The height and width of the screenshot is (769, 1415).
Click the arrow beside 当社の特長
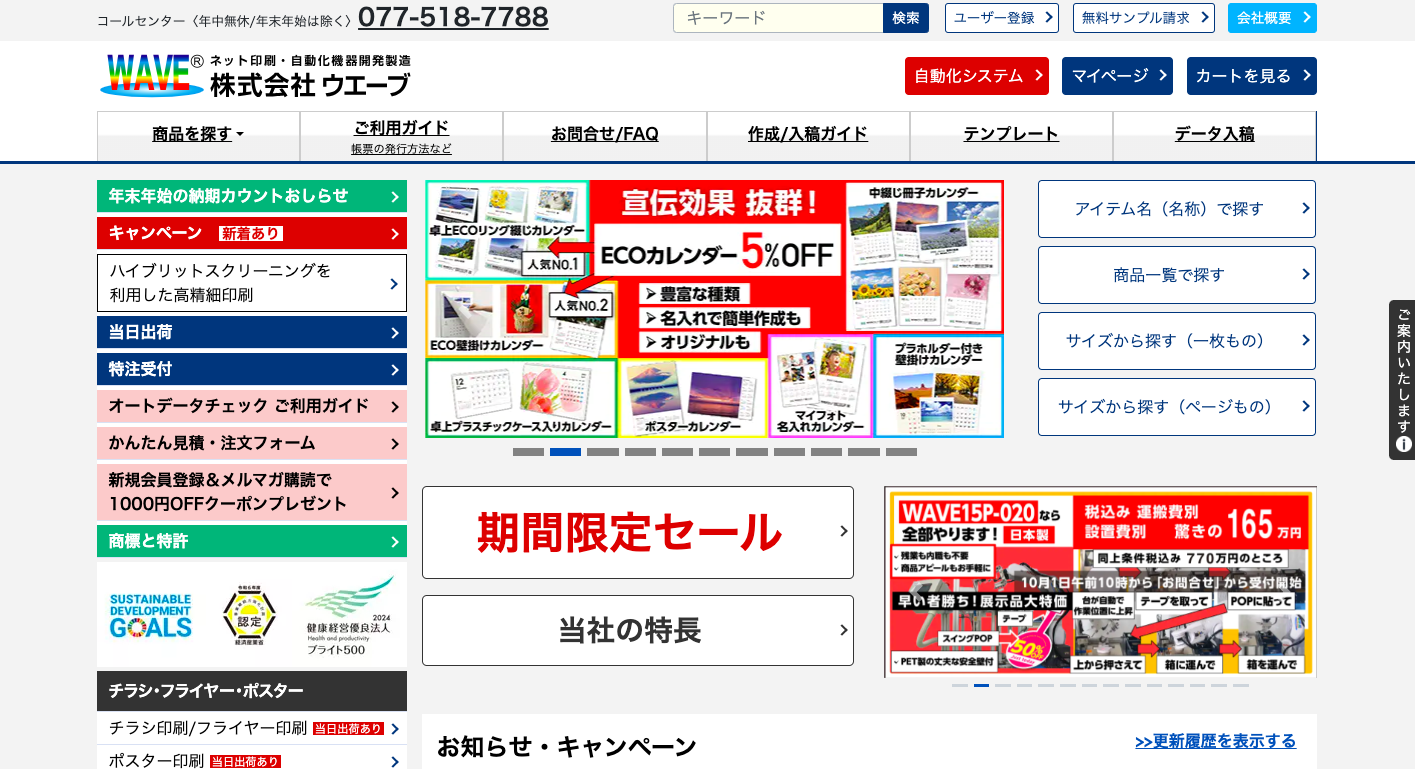tap(843, 630)
